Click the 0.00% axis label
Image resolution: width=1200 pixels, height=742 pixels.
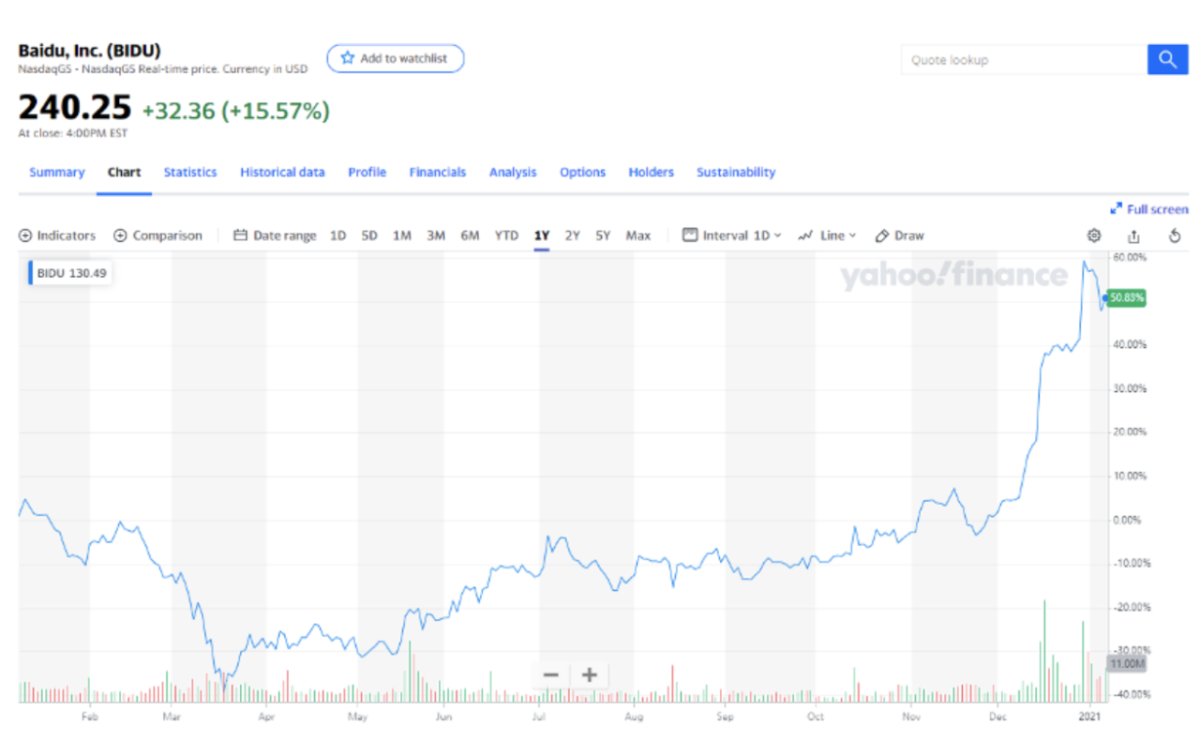pos(1127,520)
